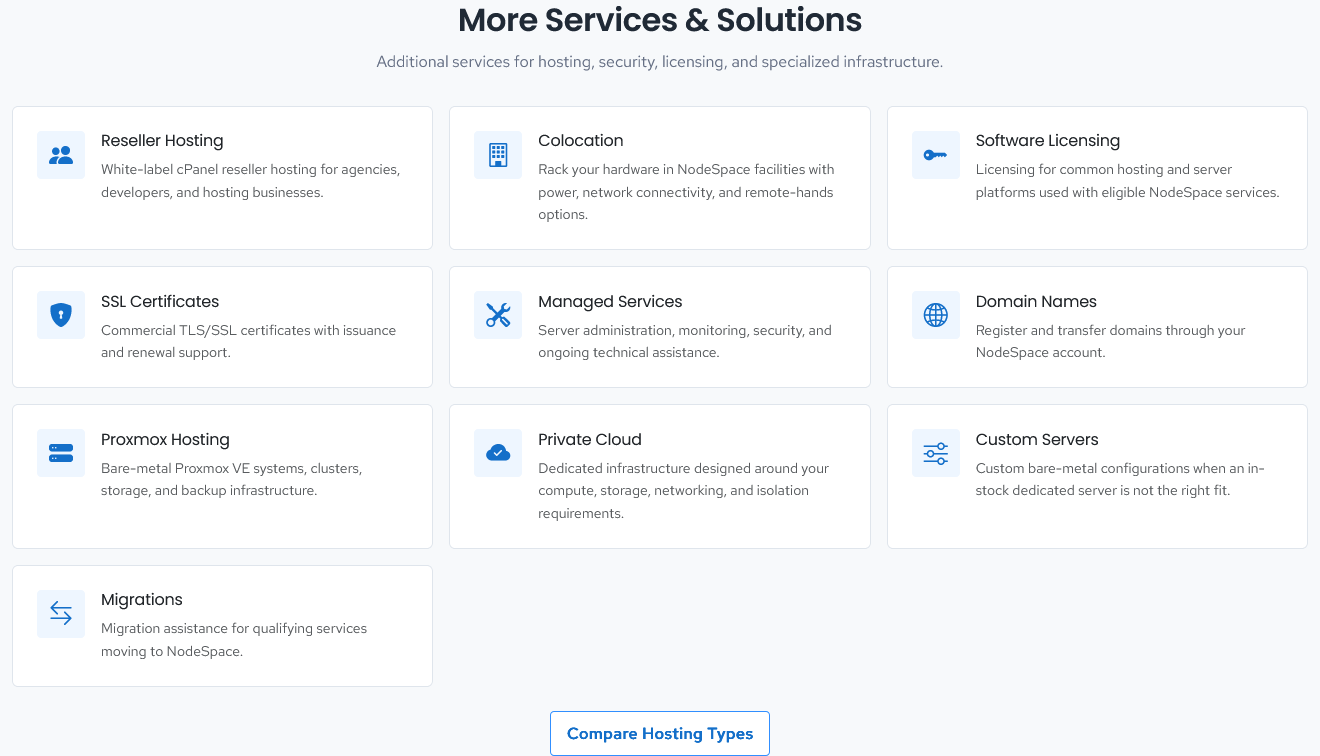Select the 'Server administration, monitoring' description
The width and height of the screenshot is (1320, 756).
[685, 341]
